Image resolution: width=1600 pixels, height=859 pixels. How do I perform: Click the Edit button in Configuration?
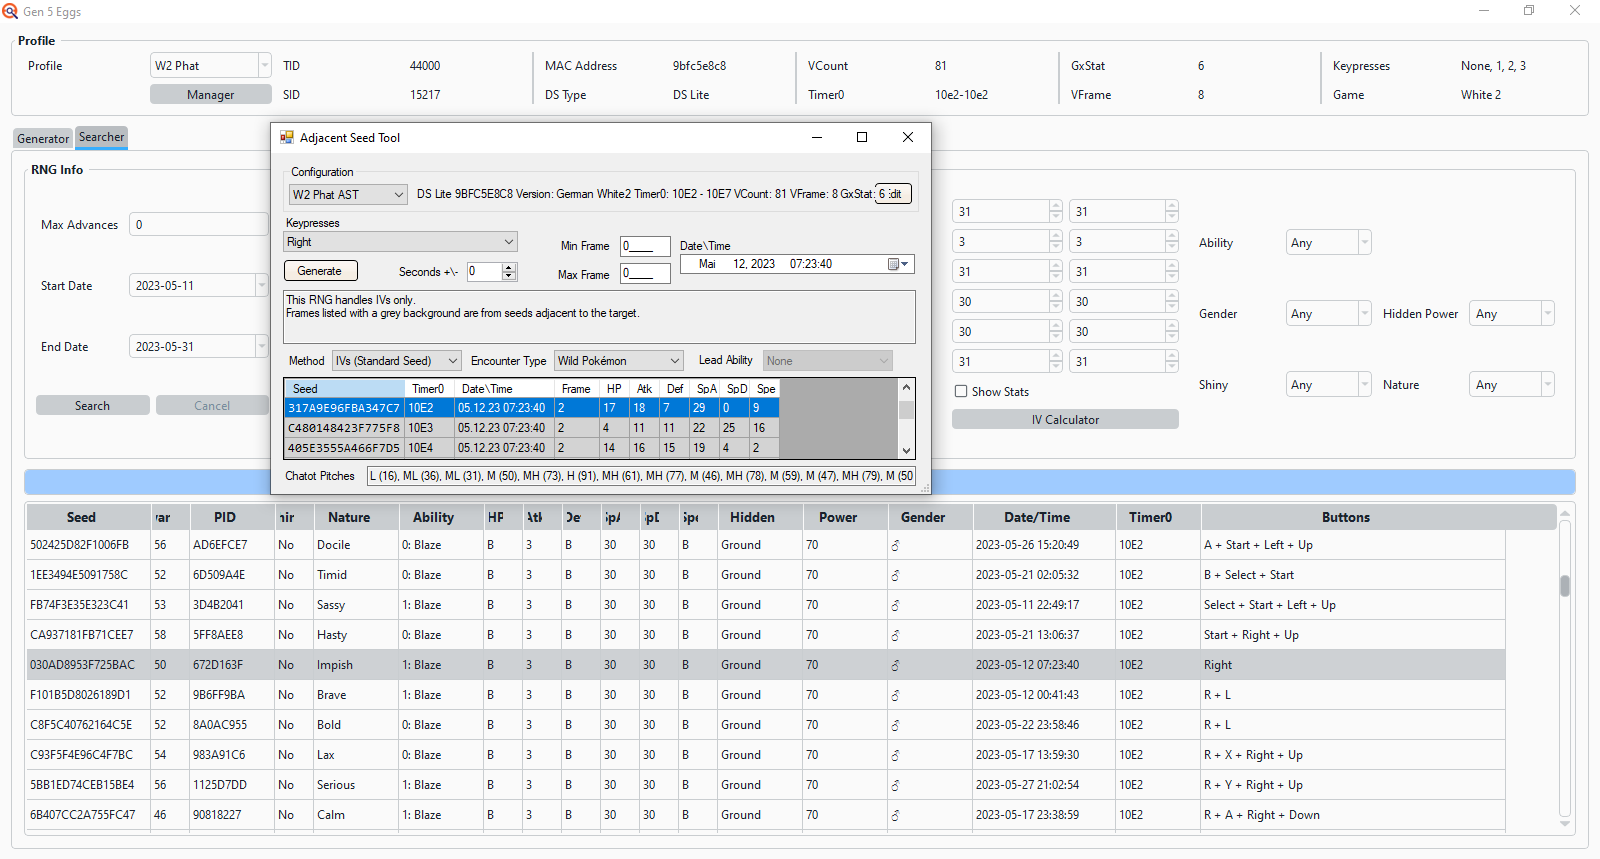[894, 194]
